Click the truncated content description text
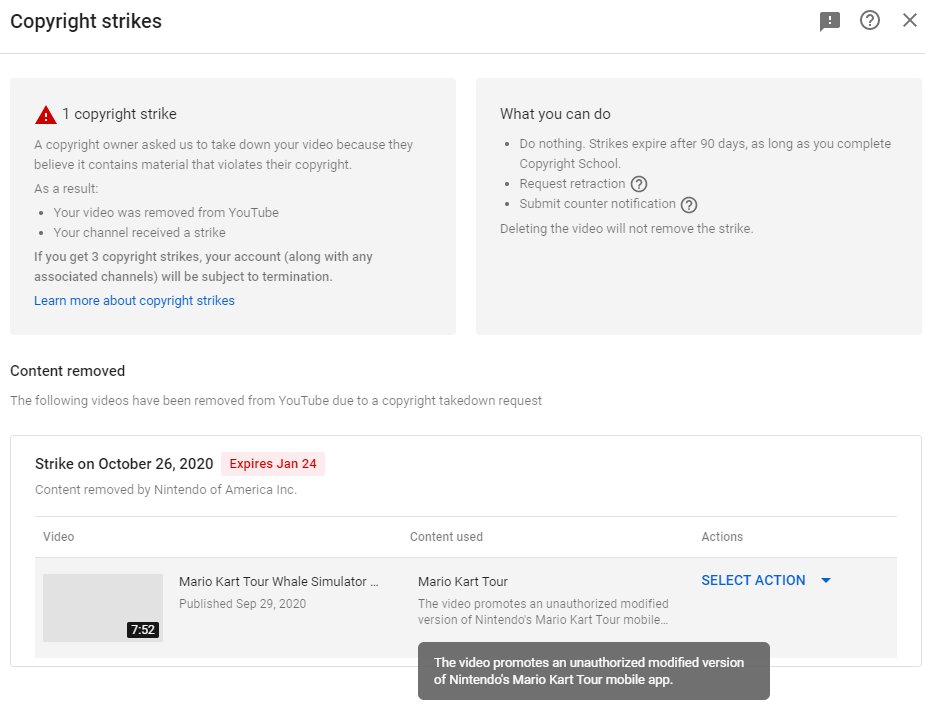 (543, 612)
